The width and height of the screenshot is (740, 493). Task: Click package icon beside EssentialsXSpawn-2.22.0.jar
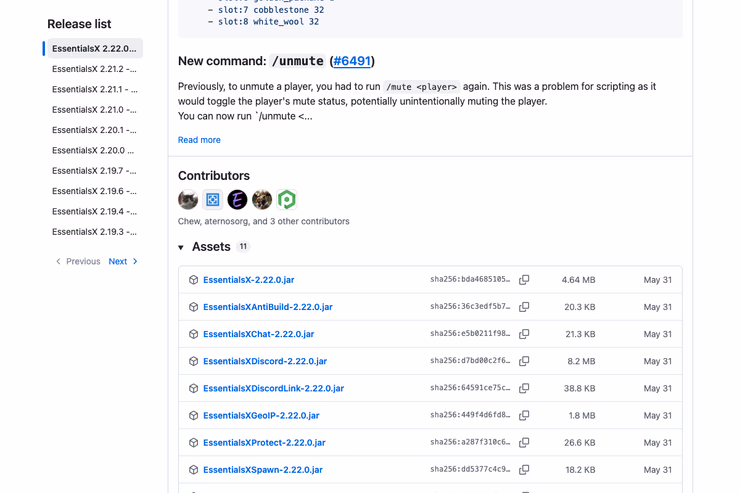(x=193, y=470)
